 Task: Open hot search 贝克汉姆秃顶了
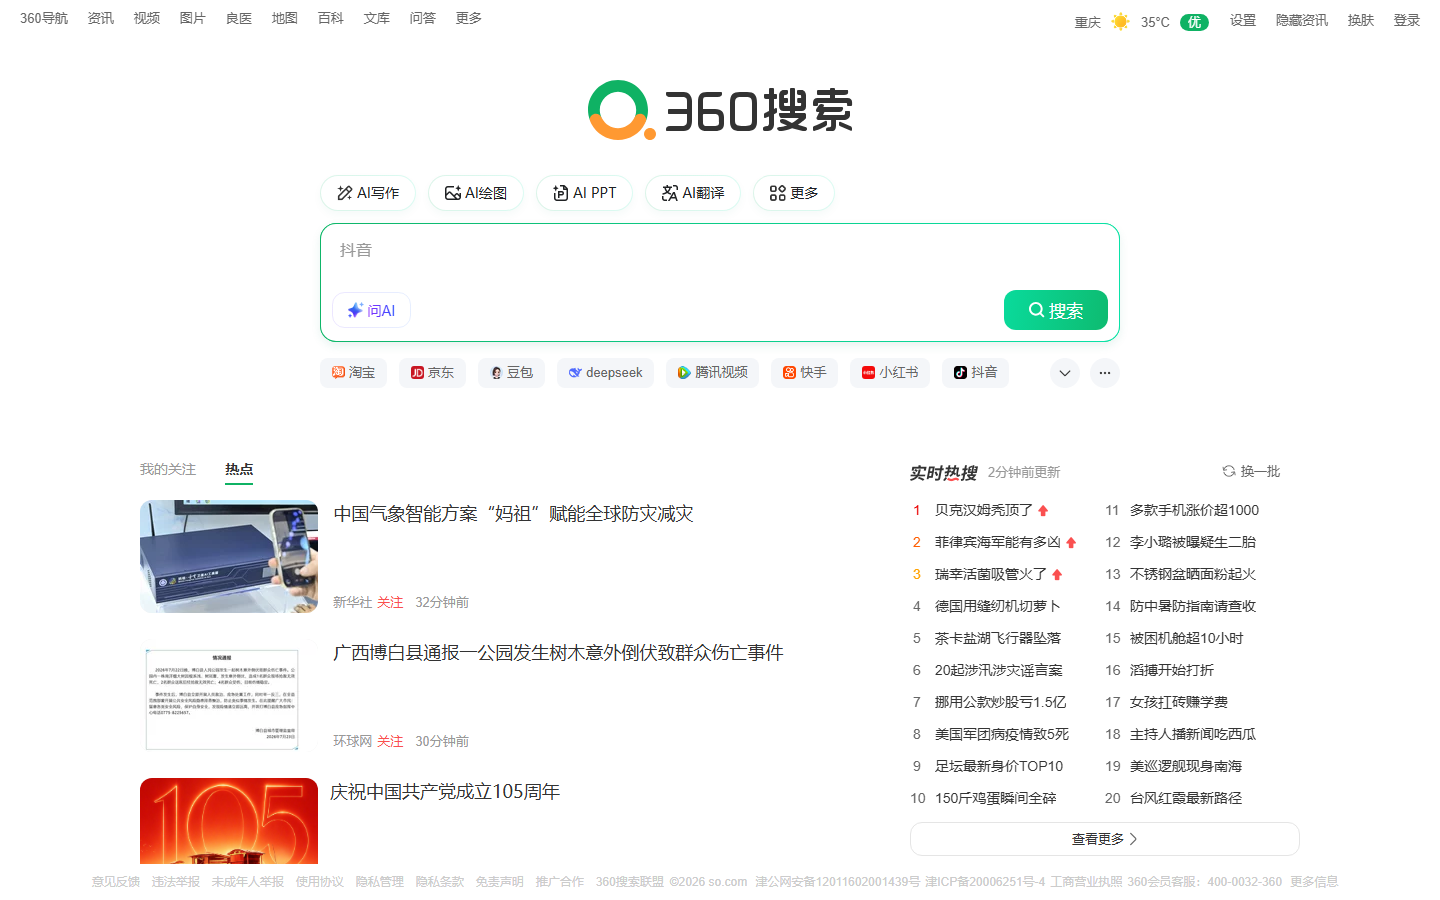[x=984, y=510]
